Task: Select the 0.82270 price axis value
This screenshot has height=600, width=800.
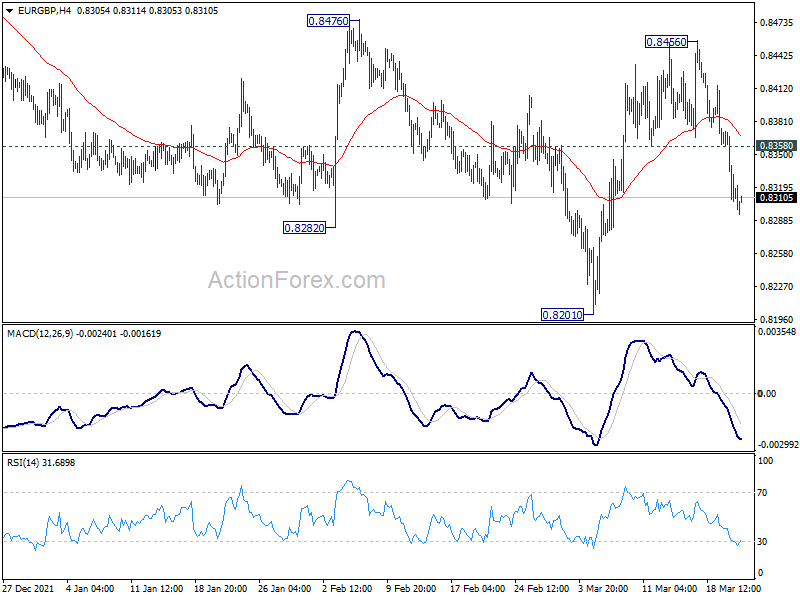Action: 777,287
